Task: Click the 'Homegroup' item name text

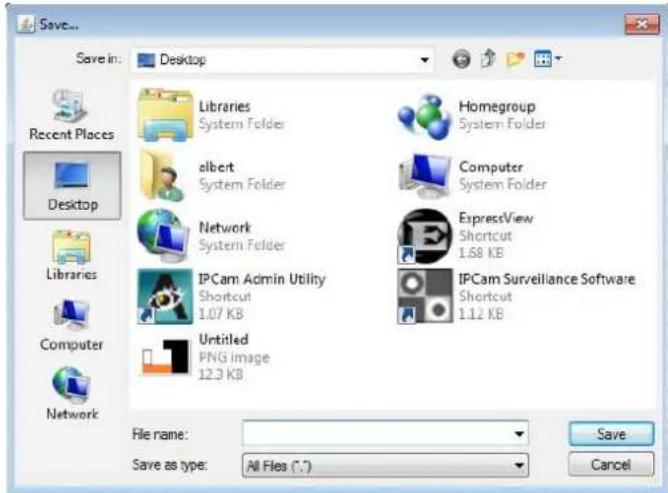Action: click(497, 106)
